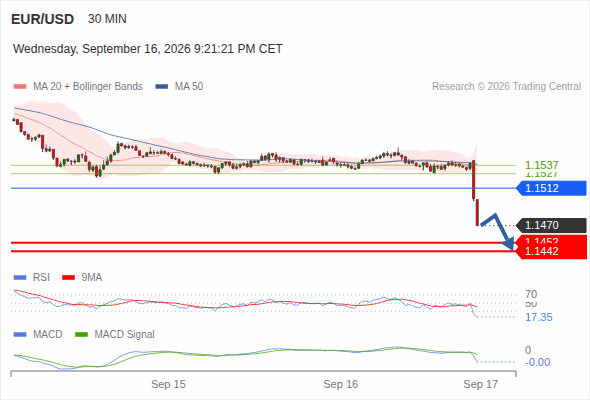Click the MACD blue legend swatch
Viewport: 590px width, 400px height.
coord(20,335)
